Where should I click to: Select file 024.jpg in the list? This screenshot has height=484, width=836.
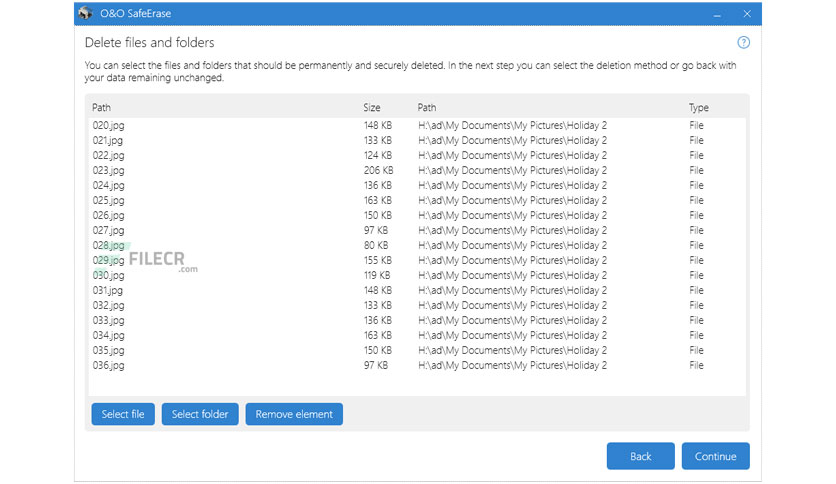click(x=108, y=185)
